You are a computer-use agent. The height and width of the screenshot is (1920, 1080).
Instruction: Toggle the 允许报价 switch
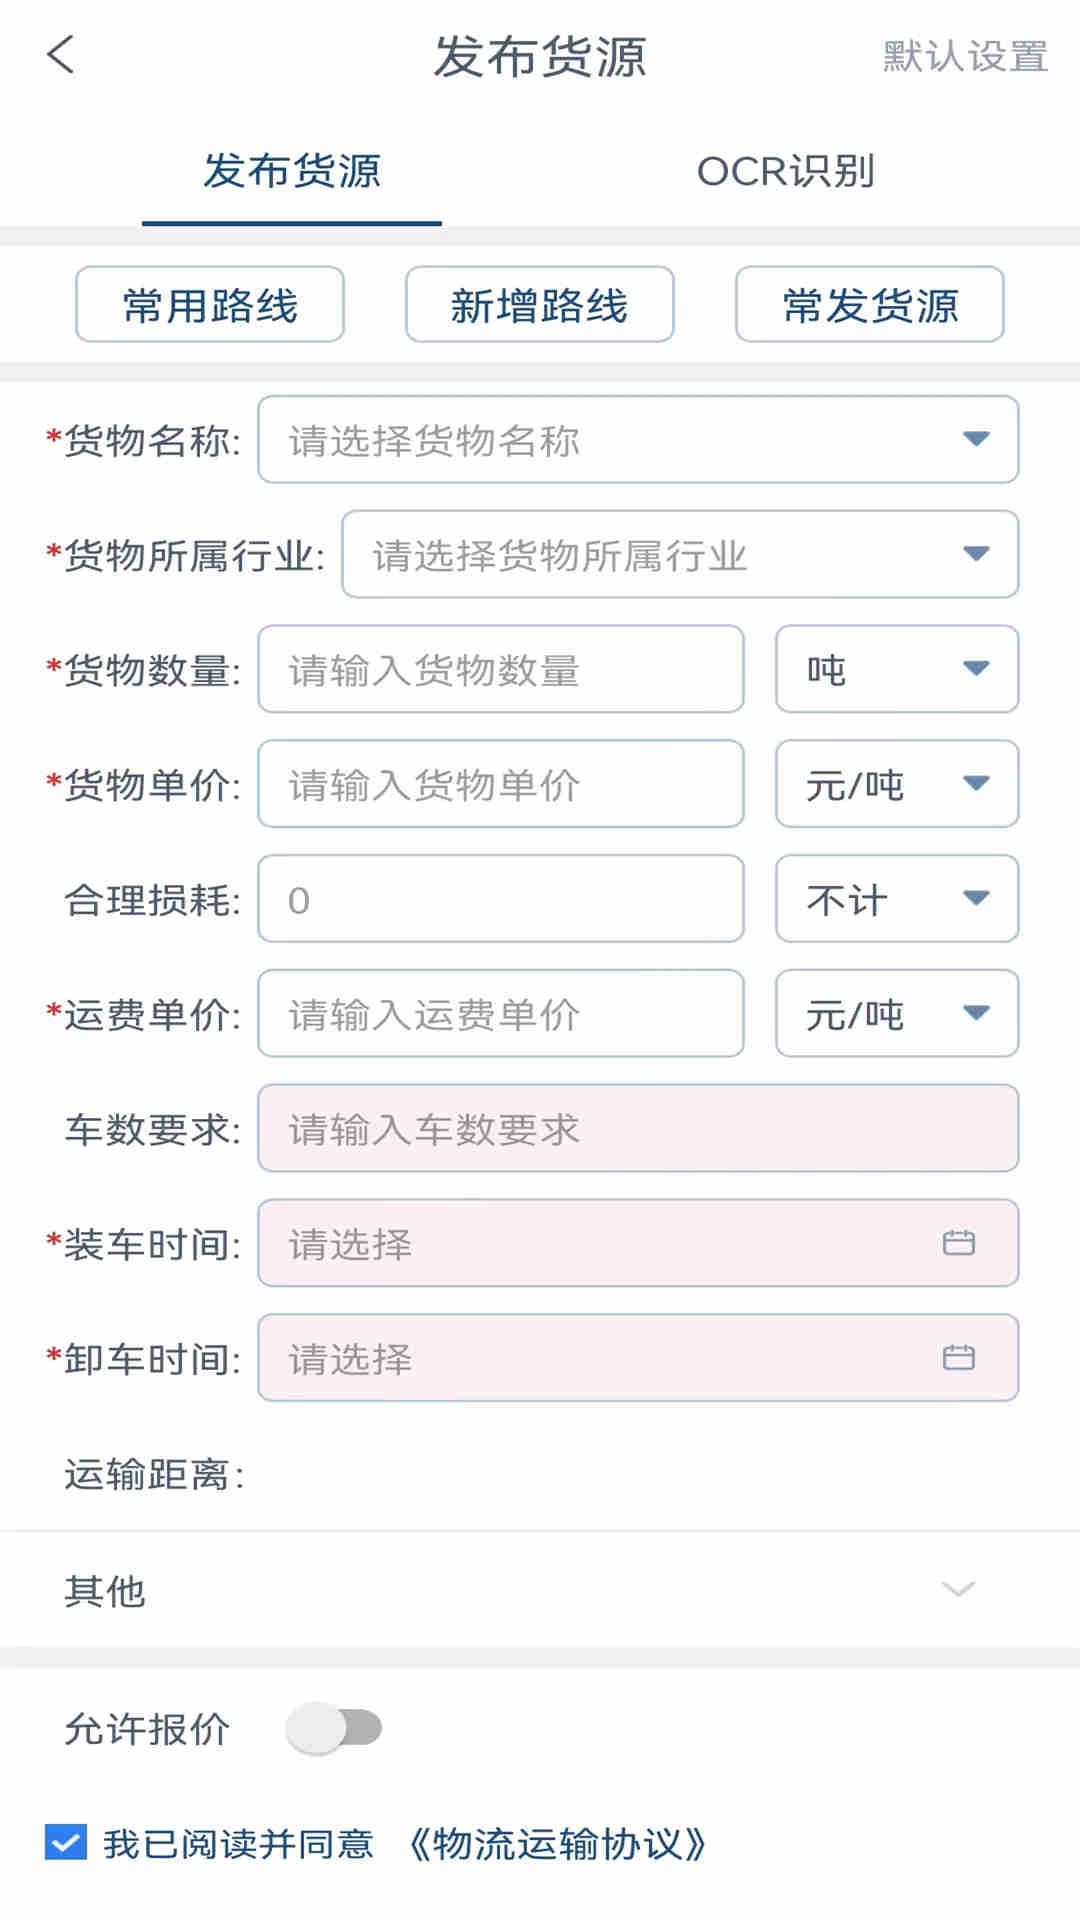coord(334,1728)
